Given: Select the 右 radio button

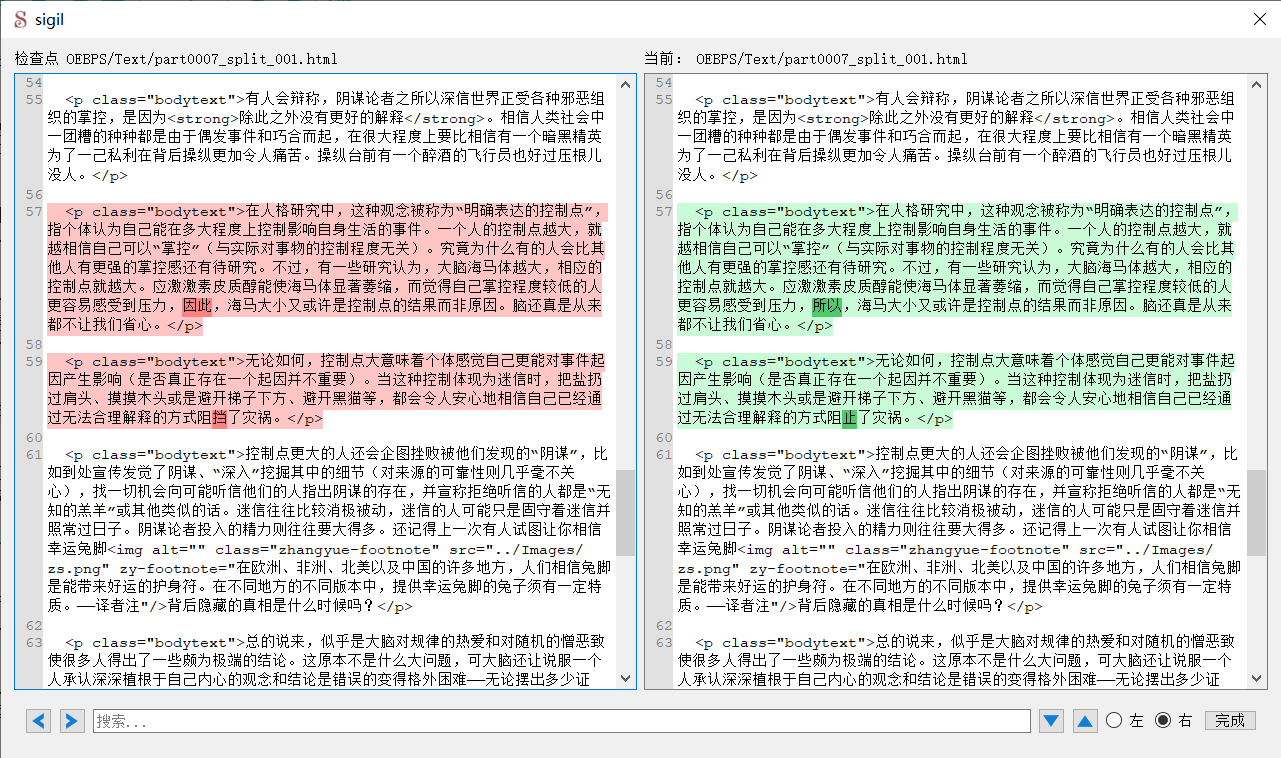Looking at the screenshot, I should [x=1164, y=720].
